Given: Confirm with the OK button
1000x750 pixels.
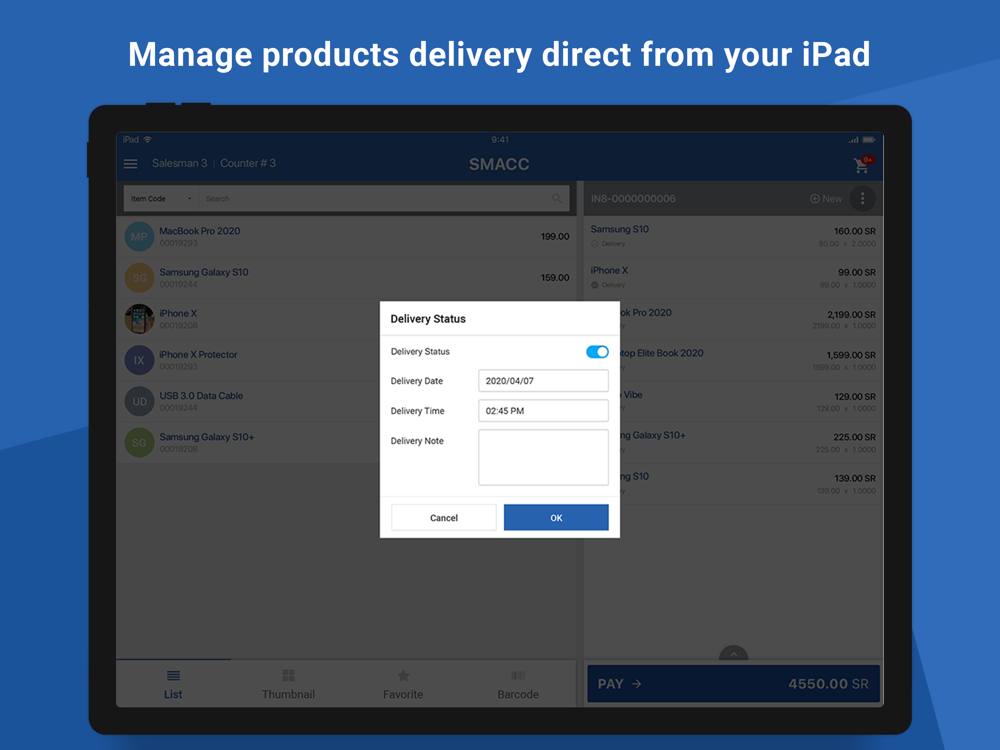Looking at the screenshot, I should coord(556,517).
